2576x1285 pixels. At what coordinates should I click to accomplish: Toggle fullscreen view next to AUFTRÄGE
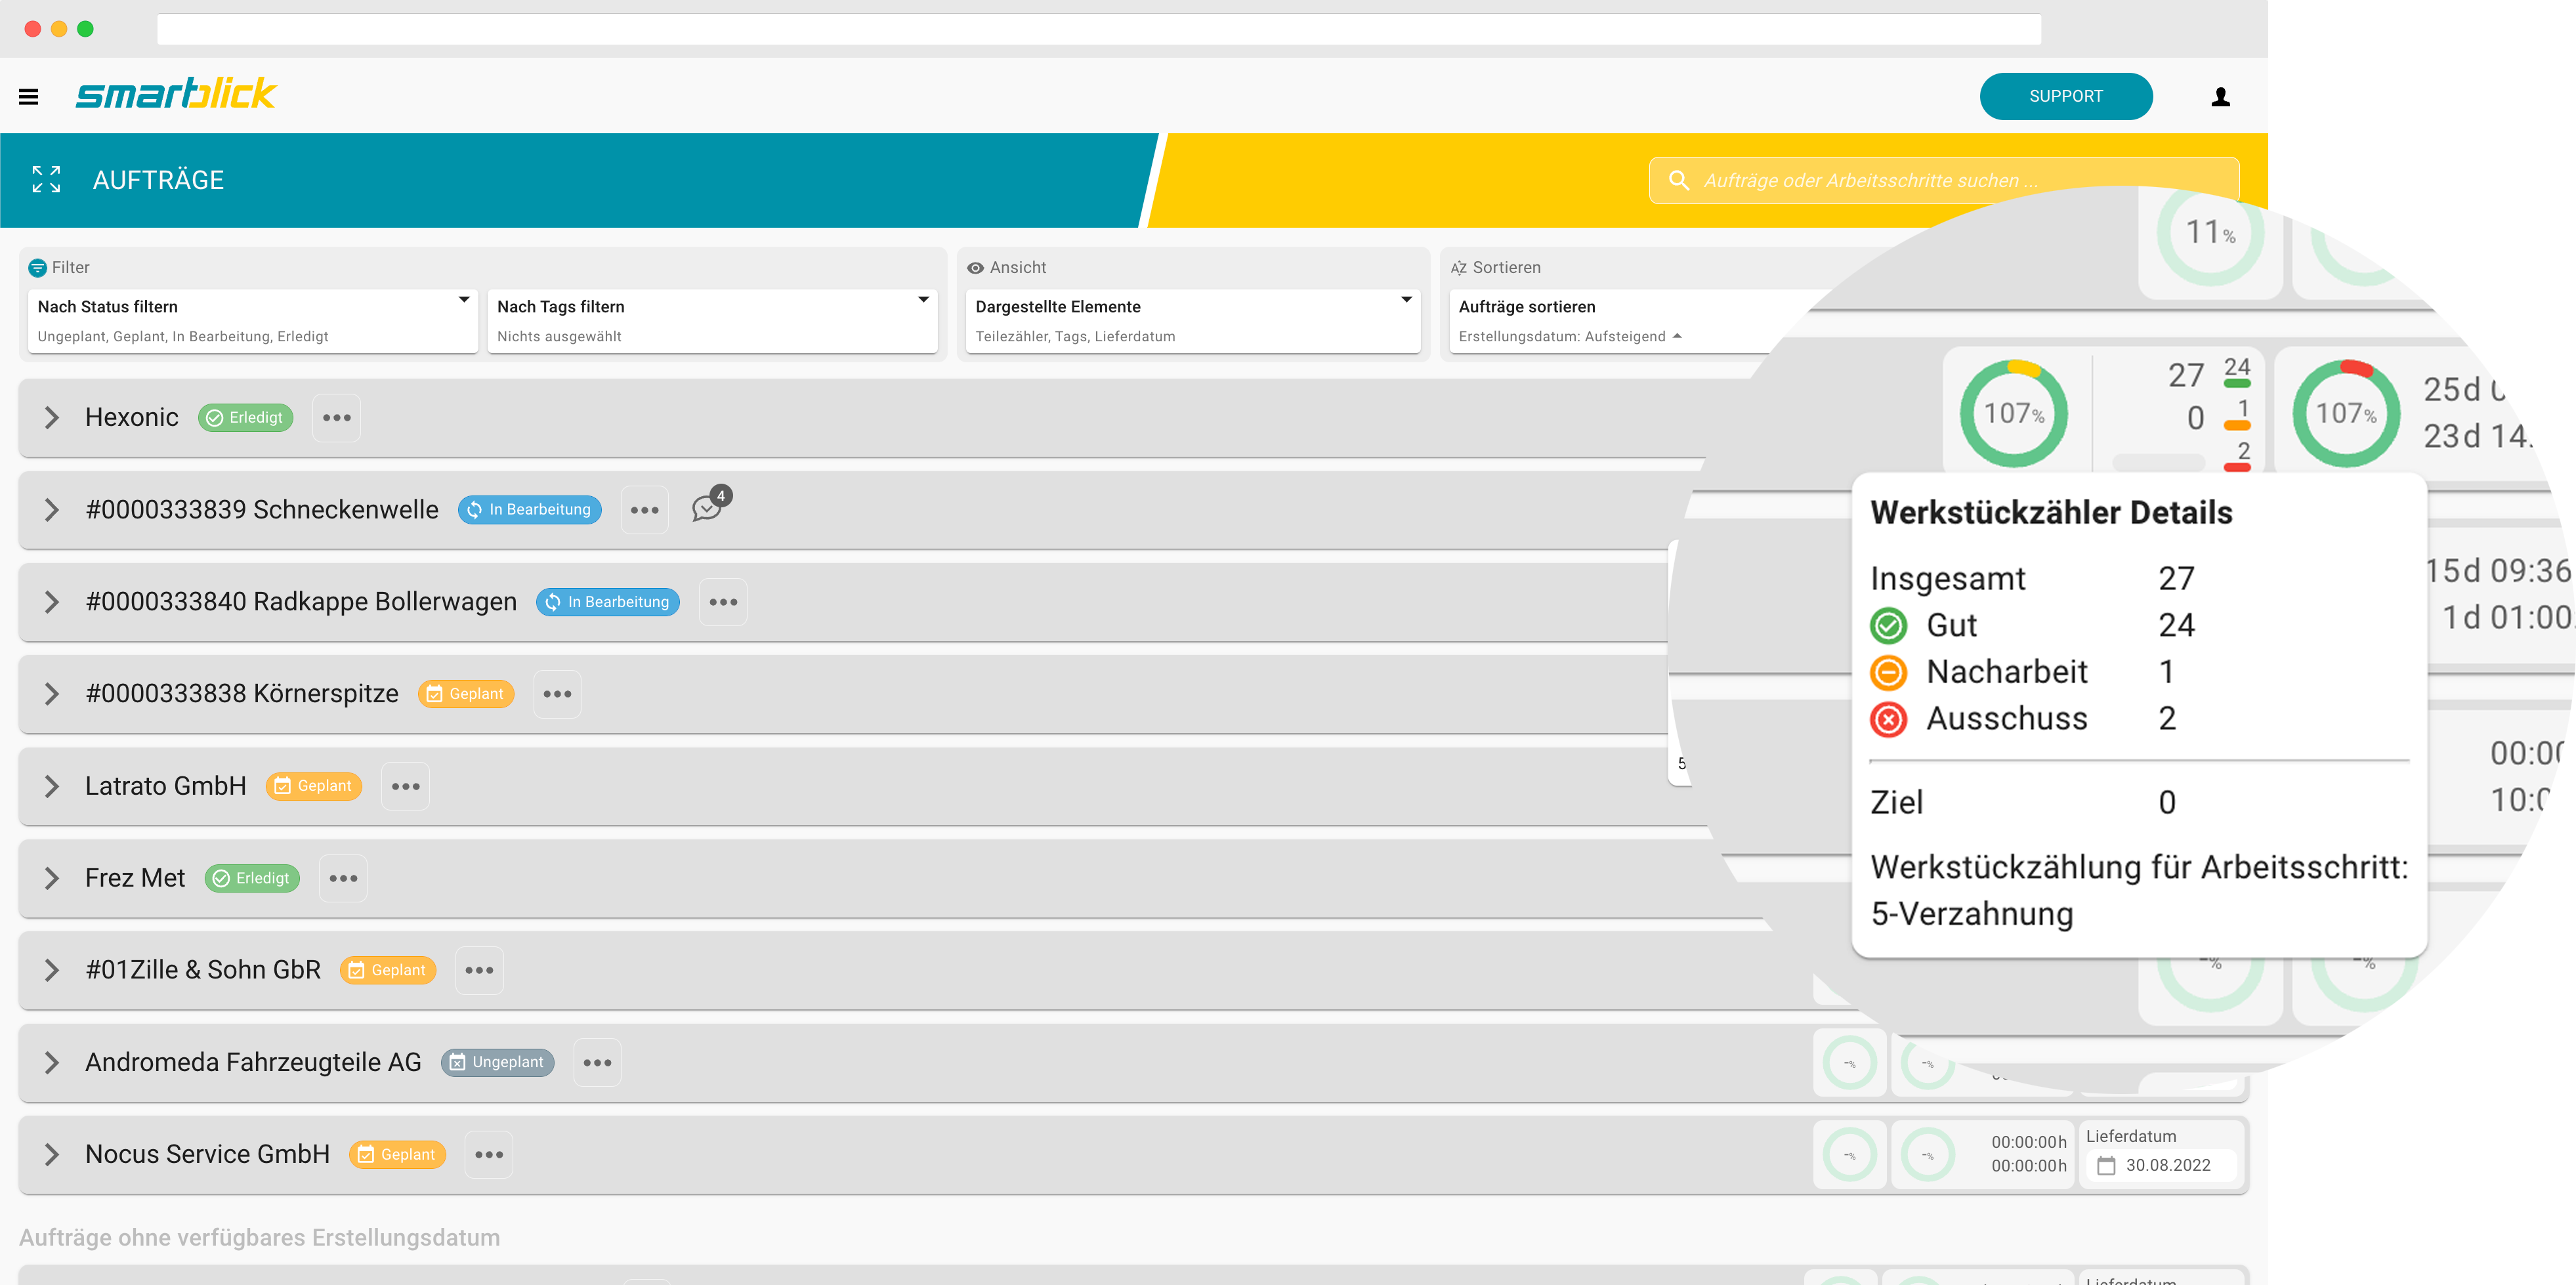(x=46, y=179)
